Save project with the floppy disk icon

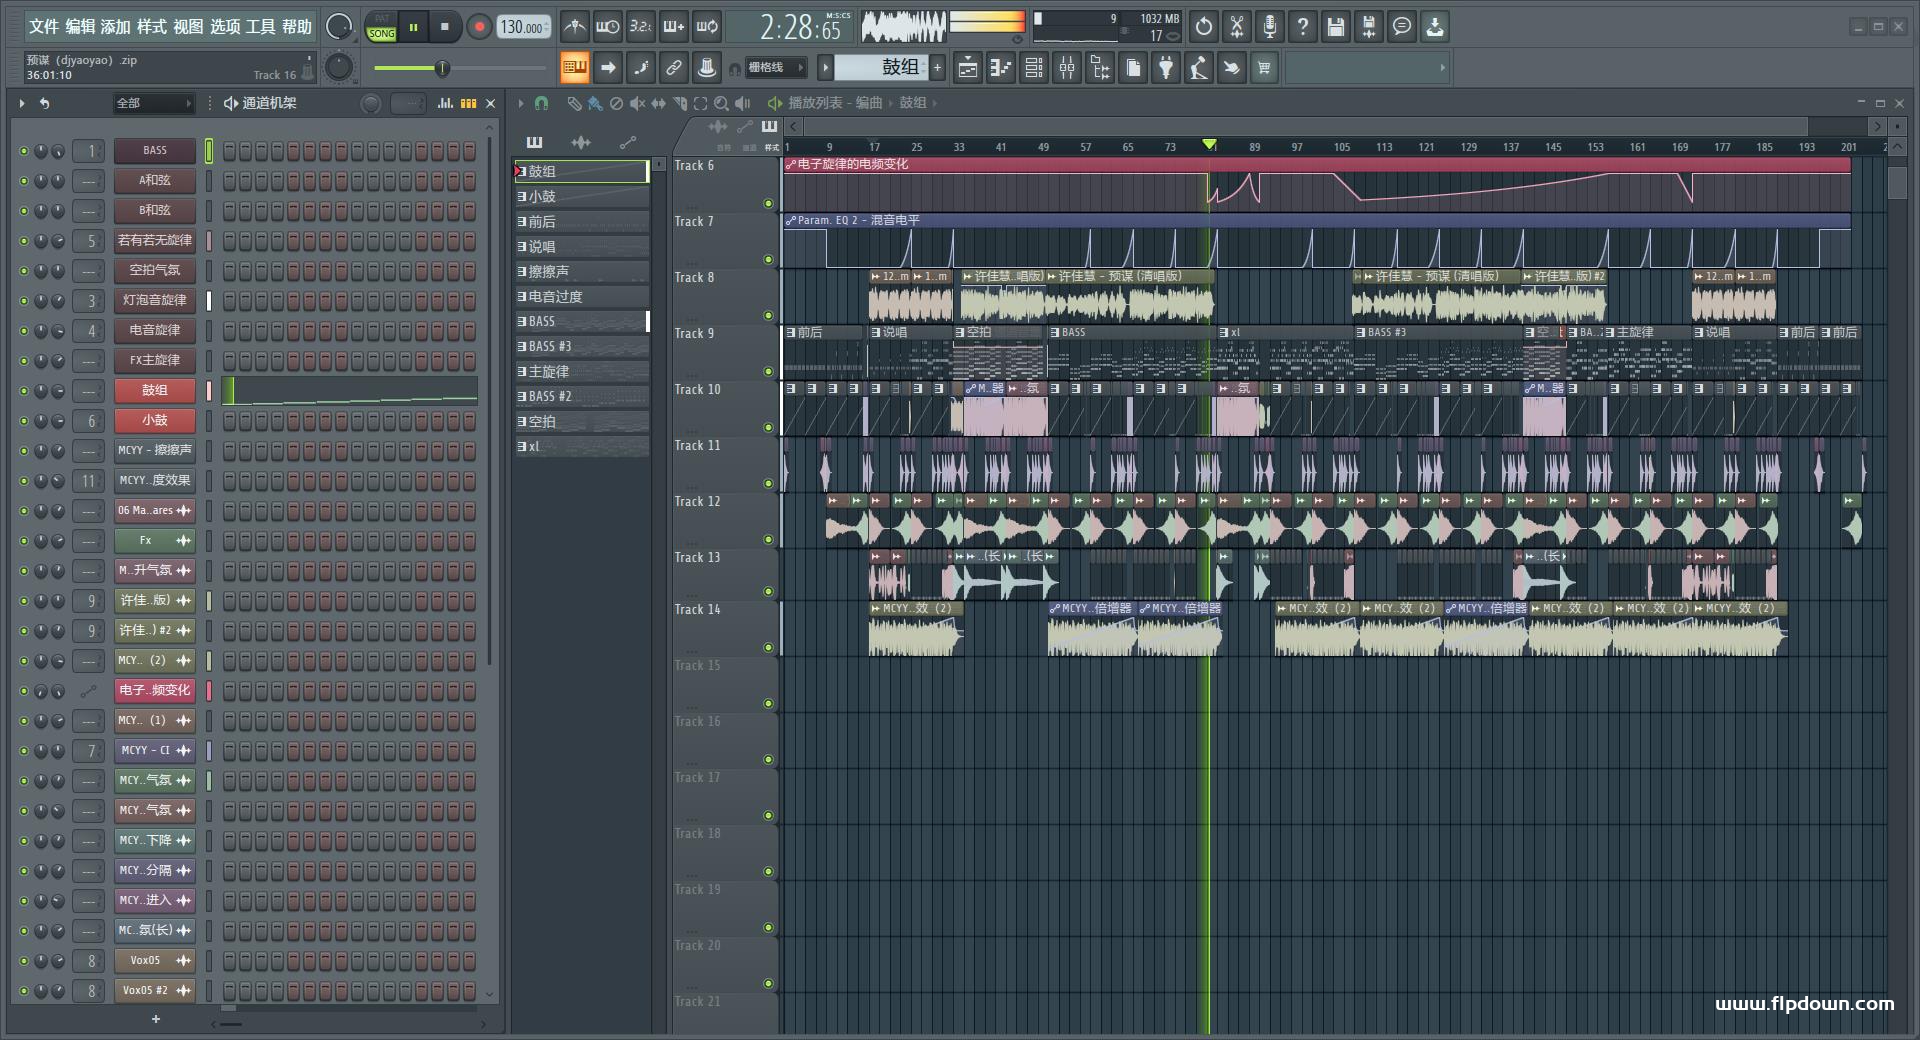click(x=1336, y=27)
